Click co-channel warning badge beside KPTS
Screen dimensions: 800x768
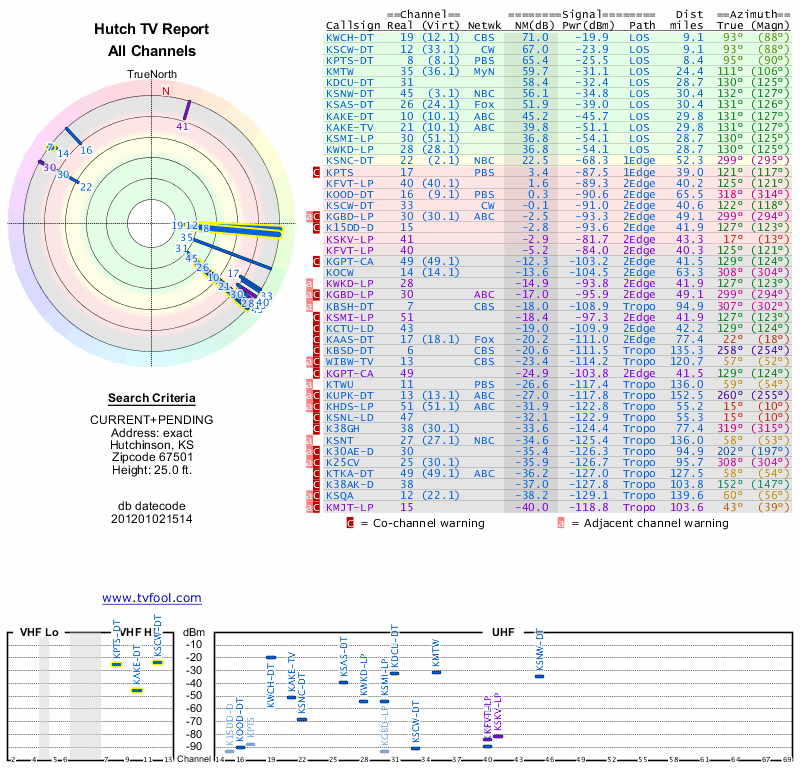pyautogui.click(x=316, y=172)
